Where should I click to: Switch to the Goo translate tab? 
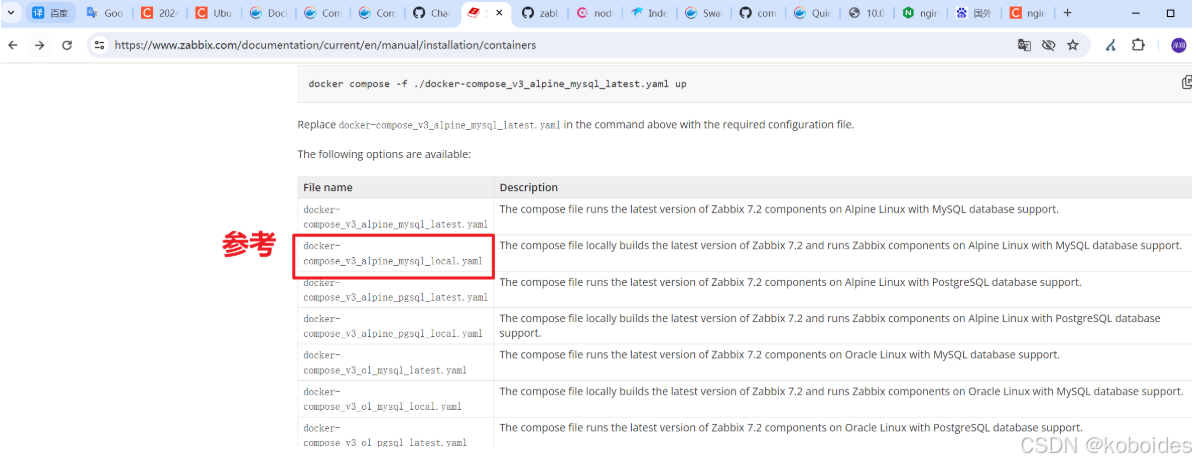[x=105, y=13]
